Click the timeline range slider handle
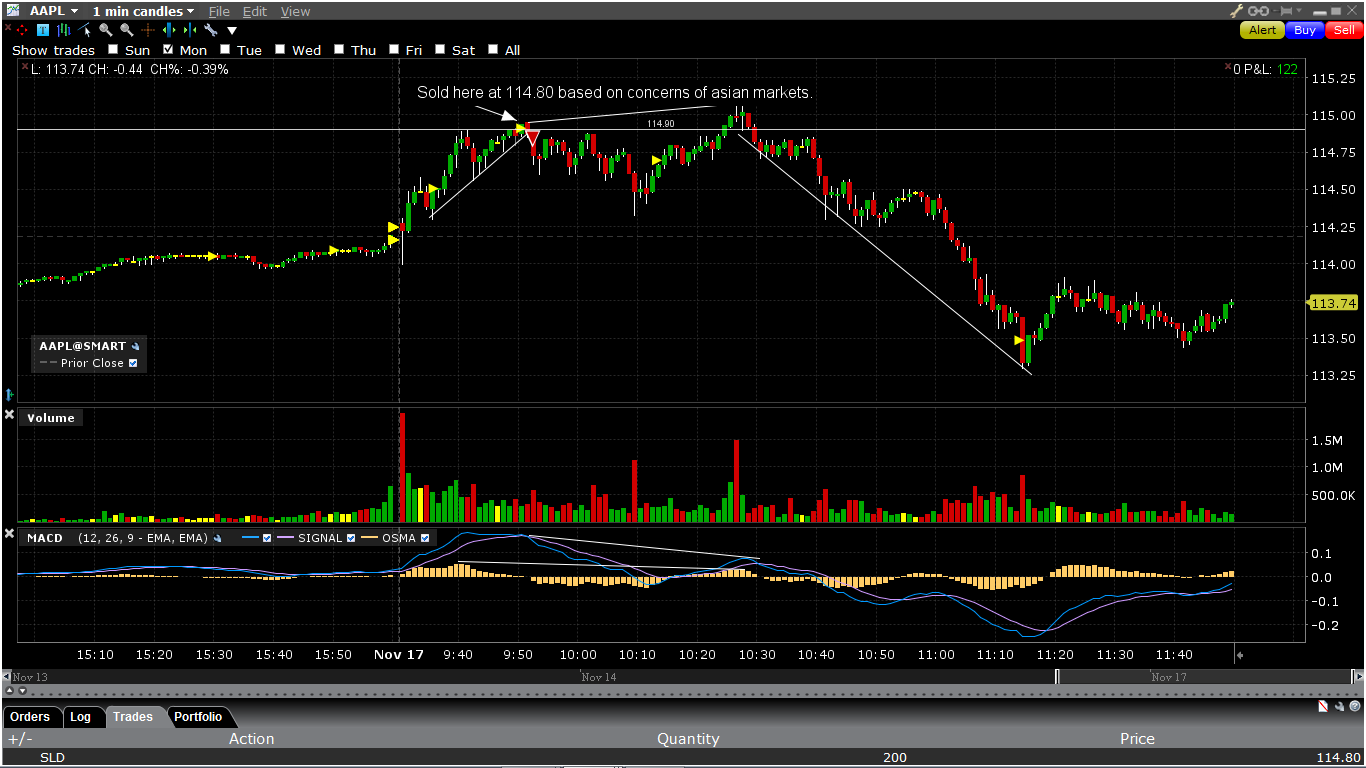This screenshot has width=1366, height=768. coord(1057,677)
